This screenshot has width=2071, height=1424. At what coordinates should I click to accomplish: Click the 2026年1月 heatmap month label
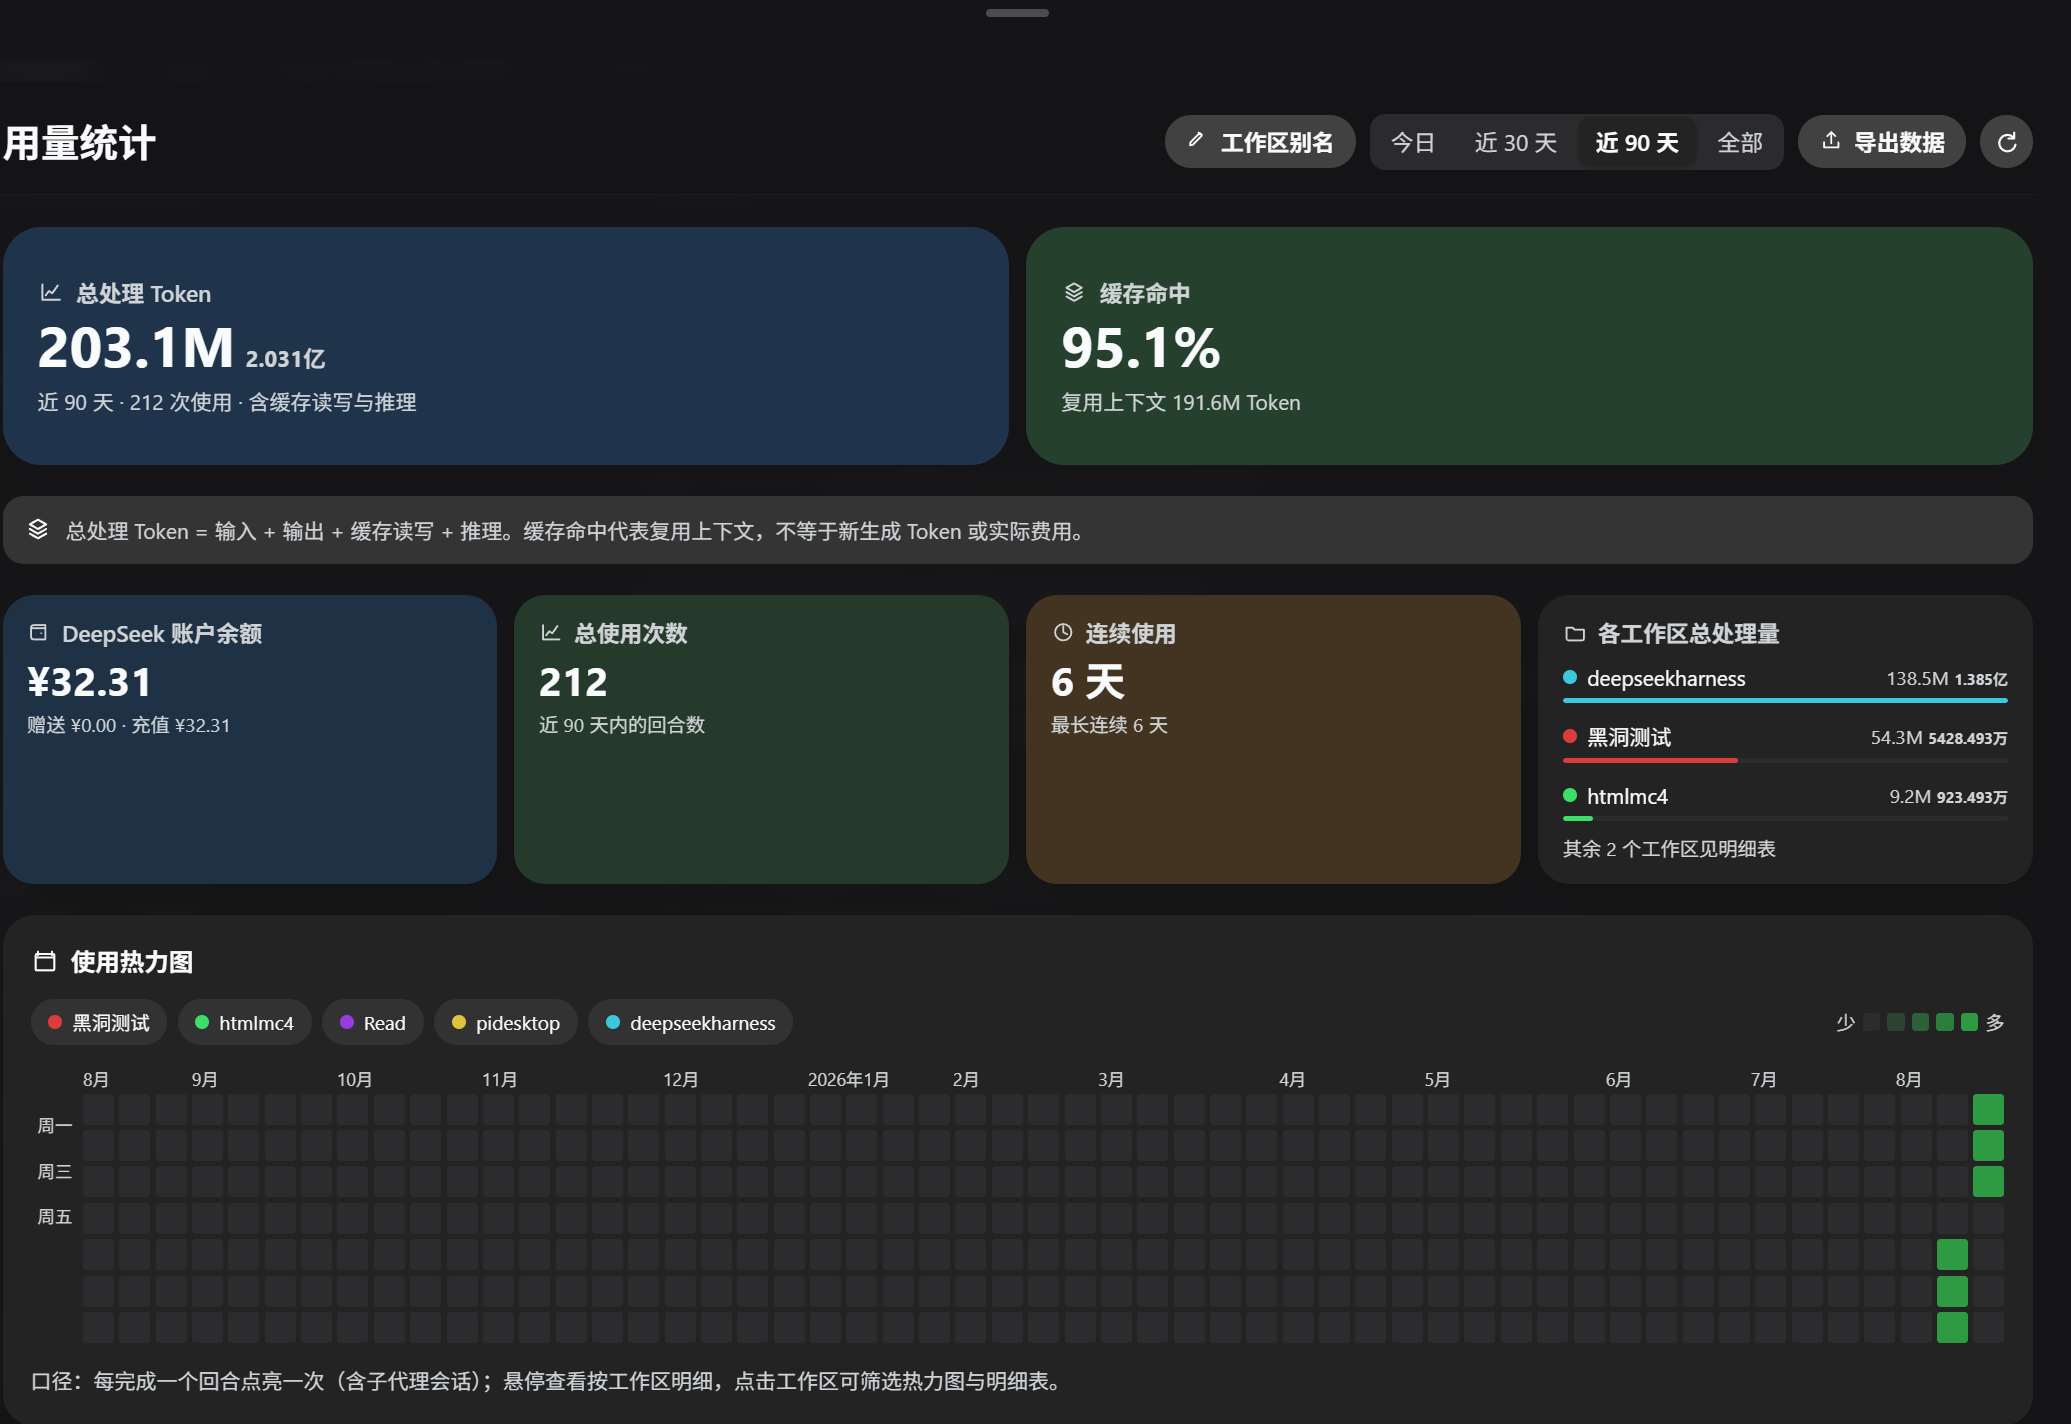point(848,1079)
